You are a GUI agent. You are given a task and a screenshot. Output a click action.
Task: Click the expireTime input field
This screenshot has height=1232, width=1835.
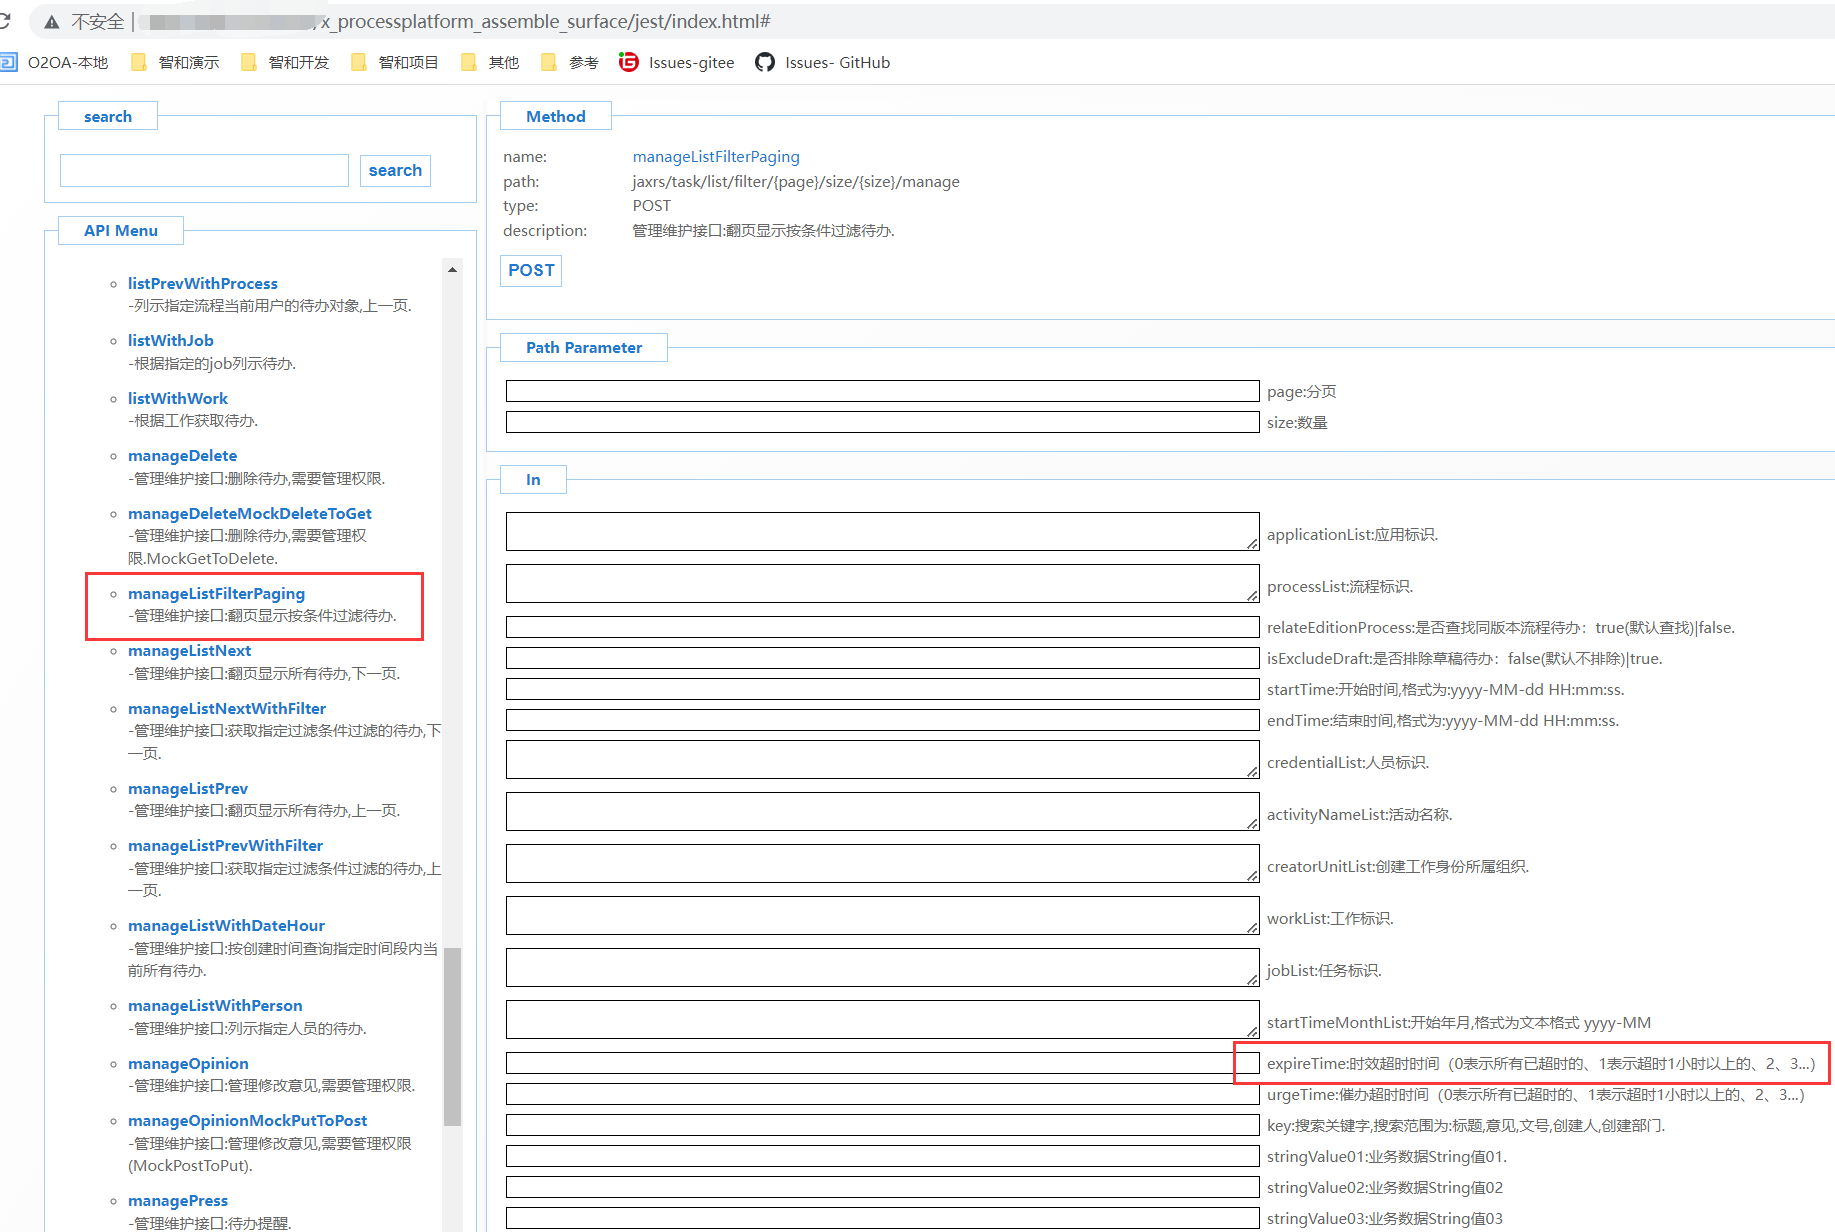tap(868, 1063)
